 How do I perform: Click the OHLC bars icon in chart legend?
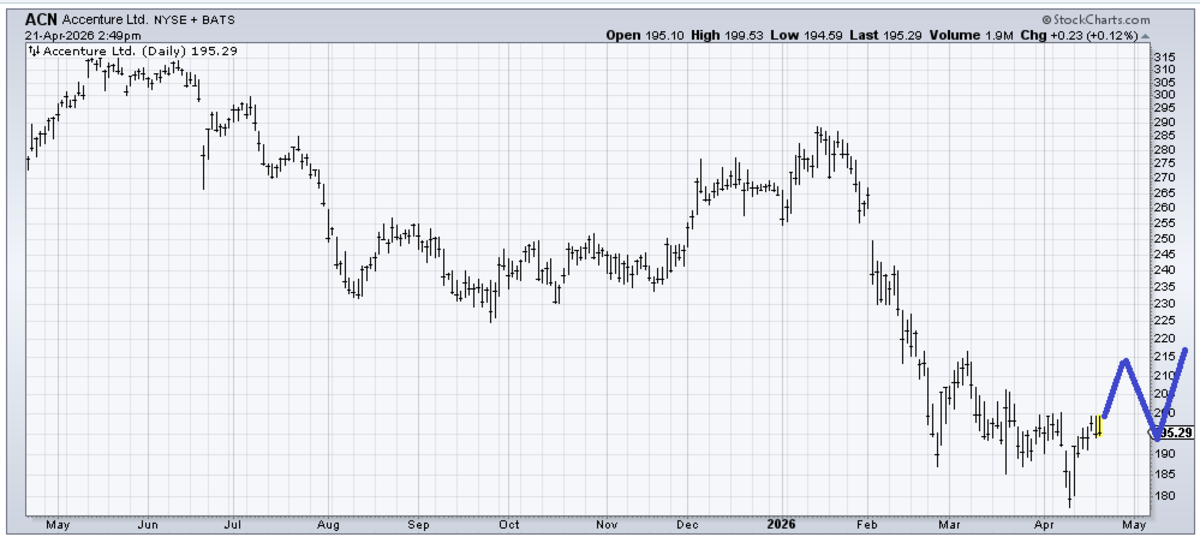[34, 51]
